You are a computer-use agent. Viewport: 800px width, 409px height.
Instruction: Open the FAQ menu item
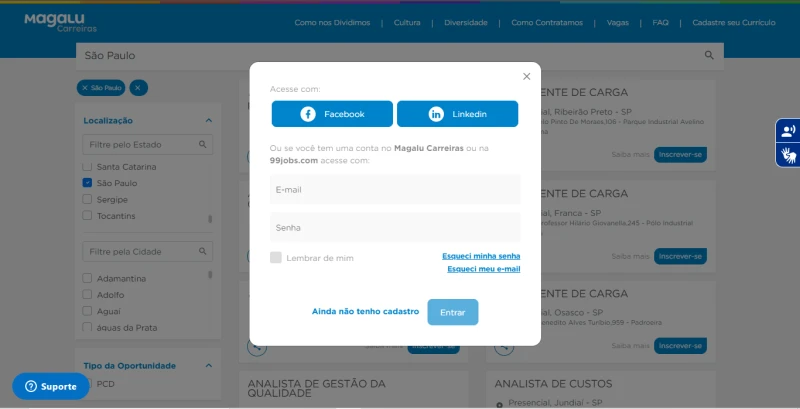click(x=660, y=22)
